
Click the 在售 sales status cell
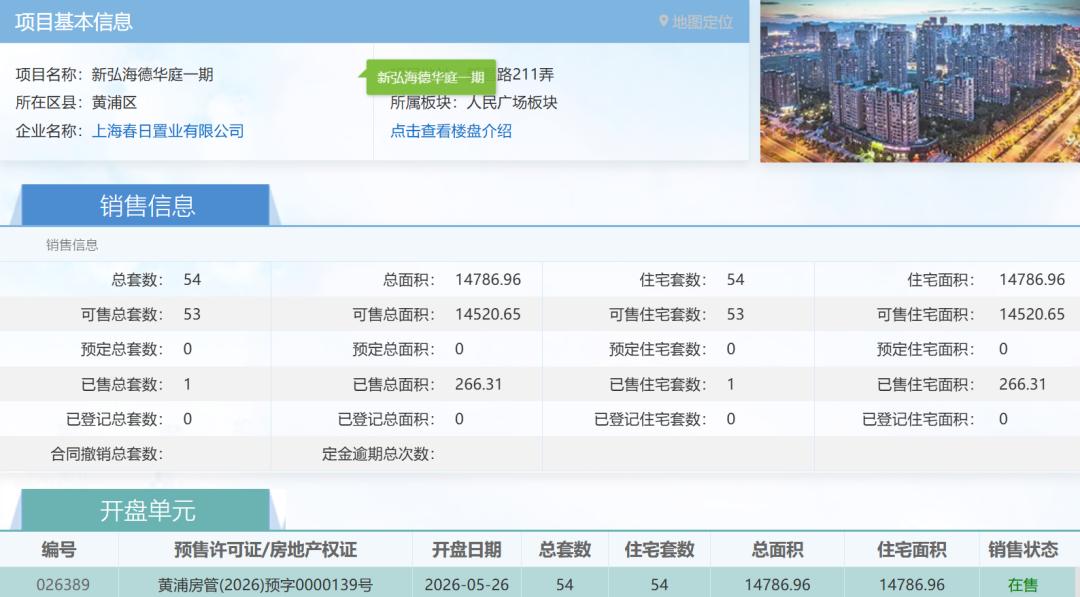point(1023,585)
